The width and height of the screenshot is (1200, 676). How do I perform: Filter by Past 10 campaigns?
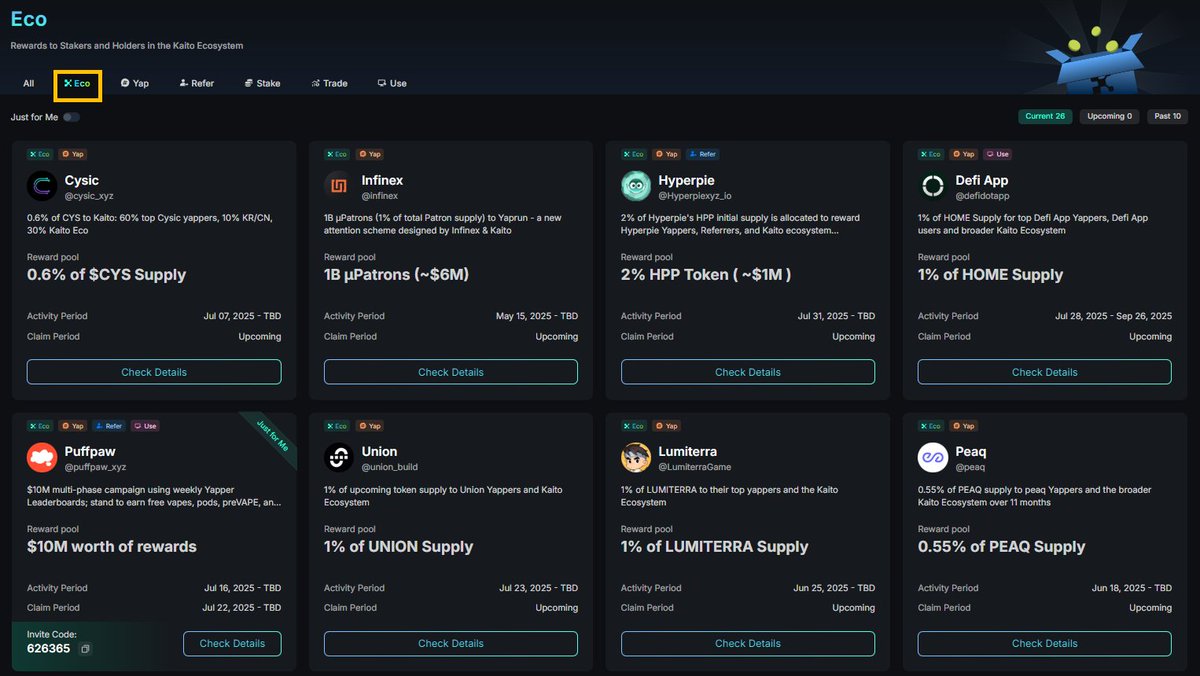(x=1167, y=116)
